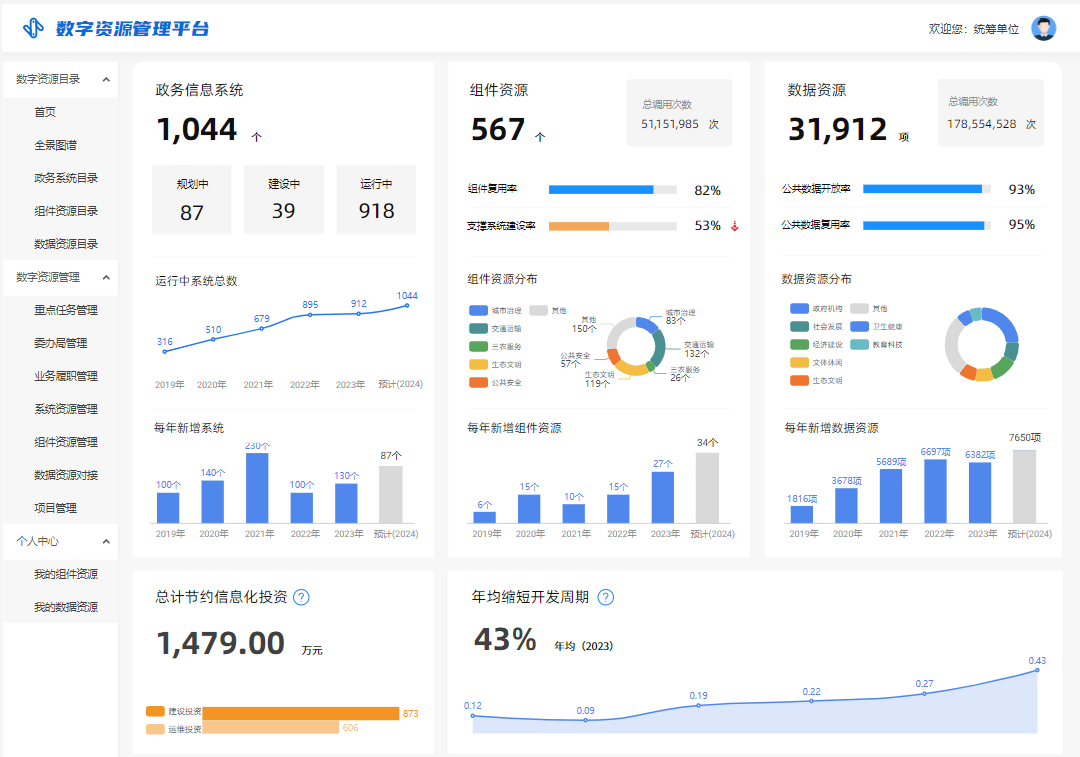
Task: Toggle 建设投资 legend in investment chart
Action: (174, 712)
